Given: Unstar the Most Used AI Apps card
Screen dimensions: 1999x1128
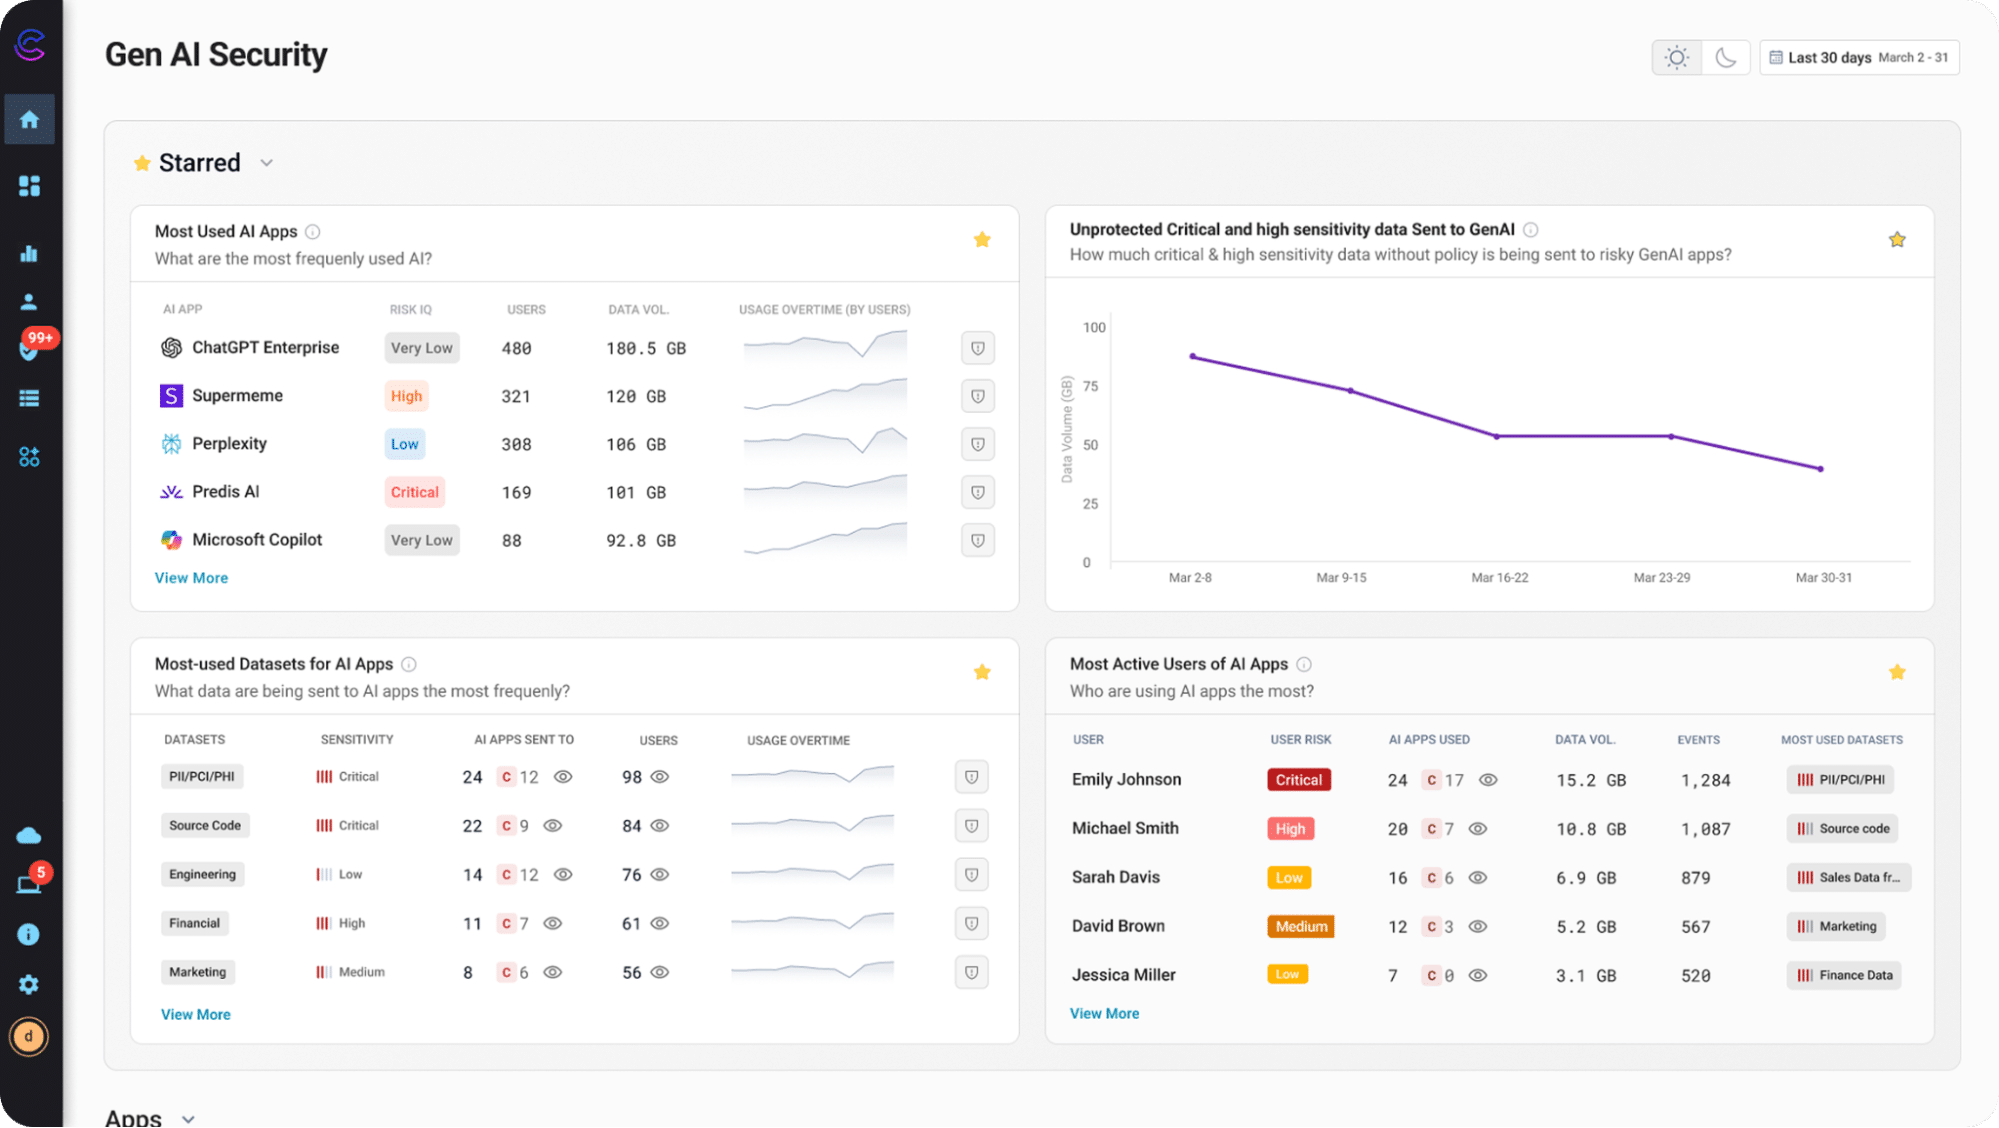Looking at the screenshot, I should [x=982, y=239].
